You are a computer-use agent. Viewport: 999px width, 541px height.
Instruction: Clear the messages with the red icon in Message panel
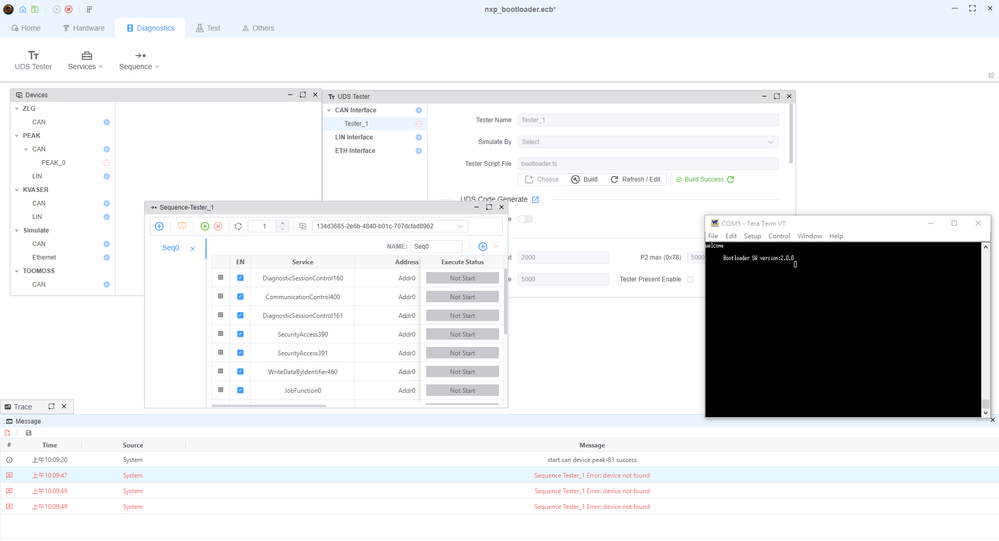[x=8, y=433]
